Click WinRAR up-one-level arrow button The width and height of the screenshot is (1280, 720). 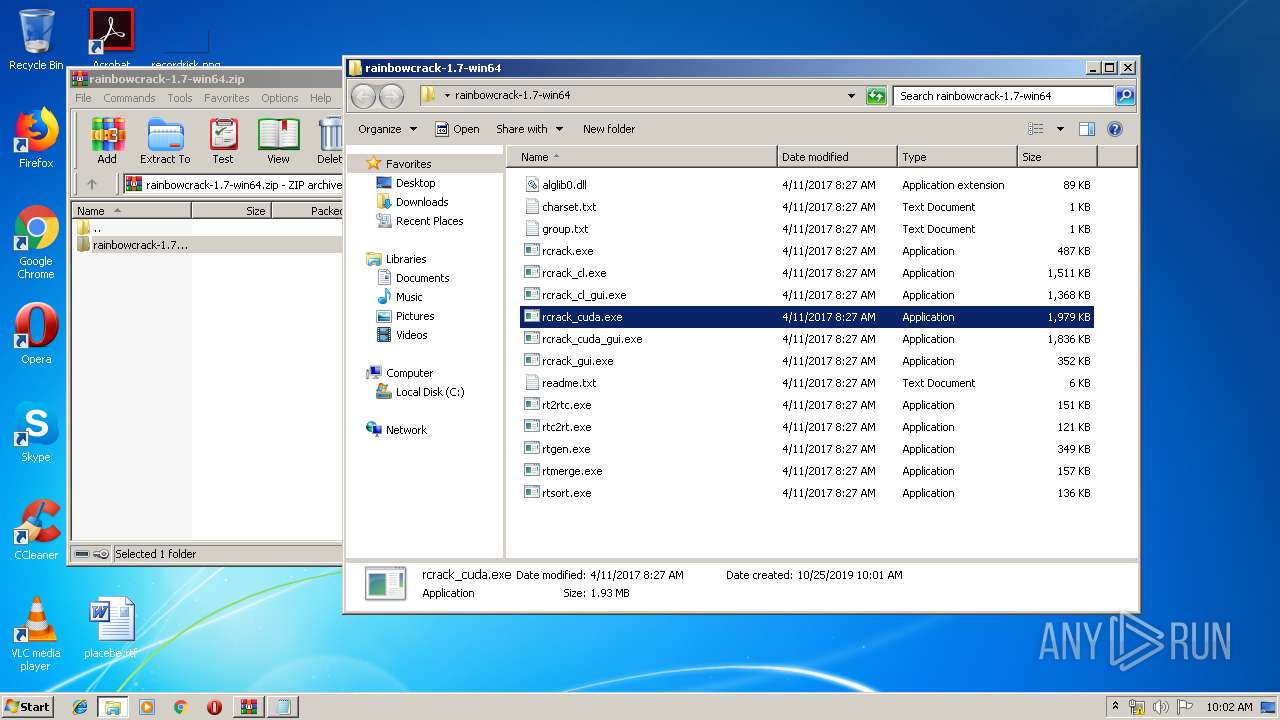pyautogui.click(x=92, y=184)
